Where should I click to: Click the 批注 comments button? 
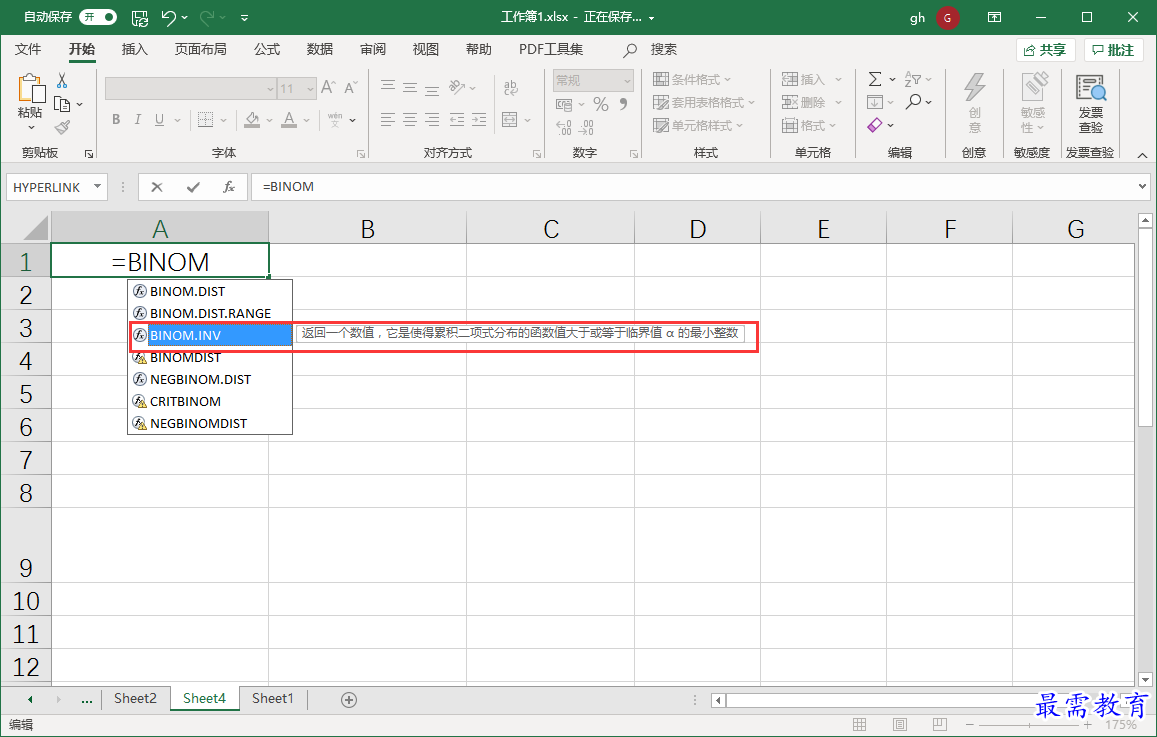pyautogui.click(x=1113, y=50)
